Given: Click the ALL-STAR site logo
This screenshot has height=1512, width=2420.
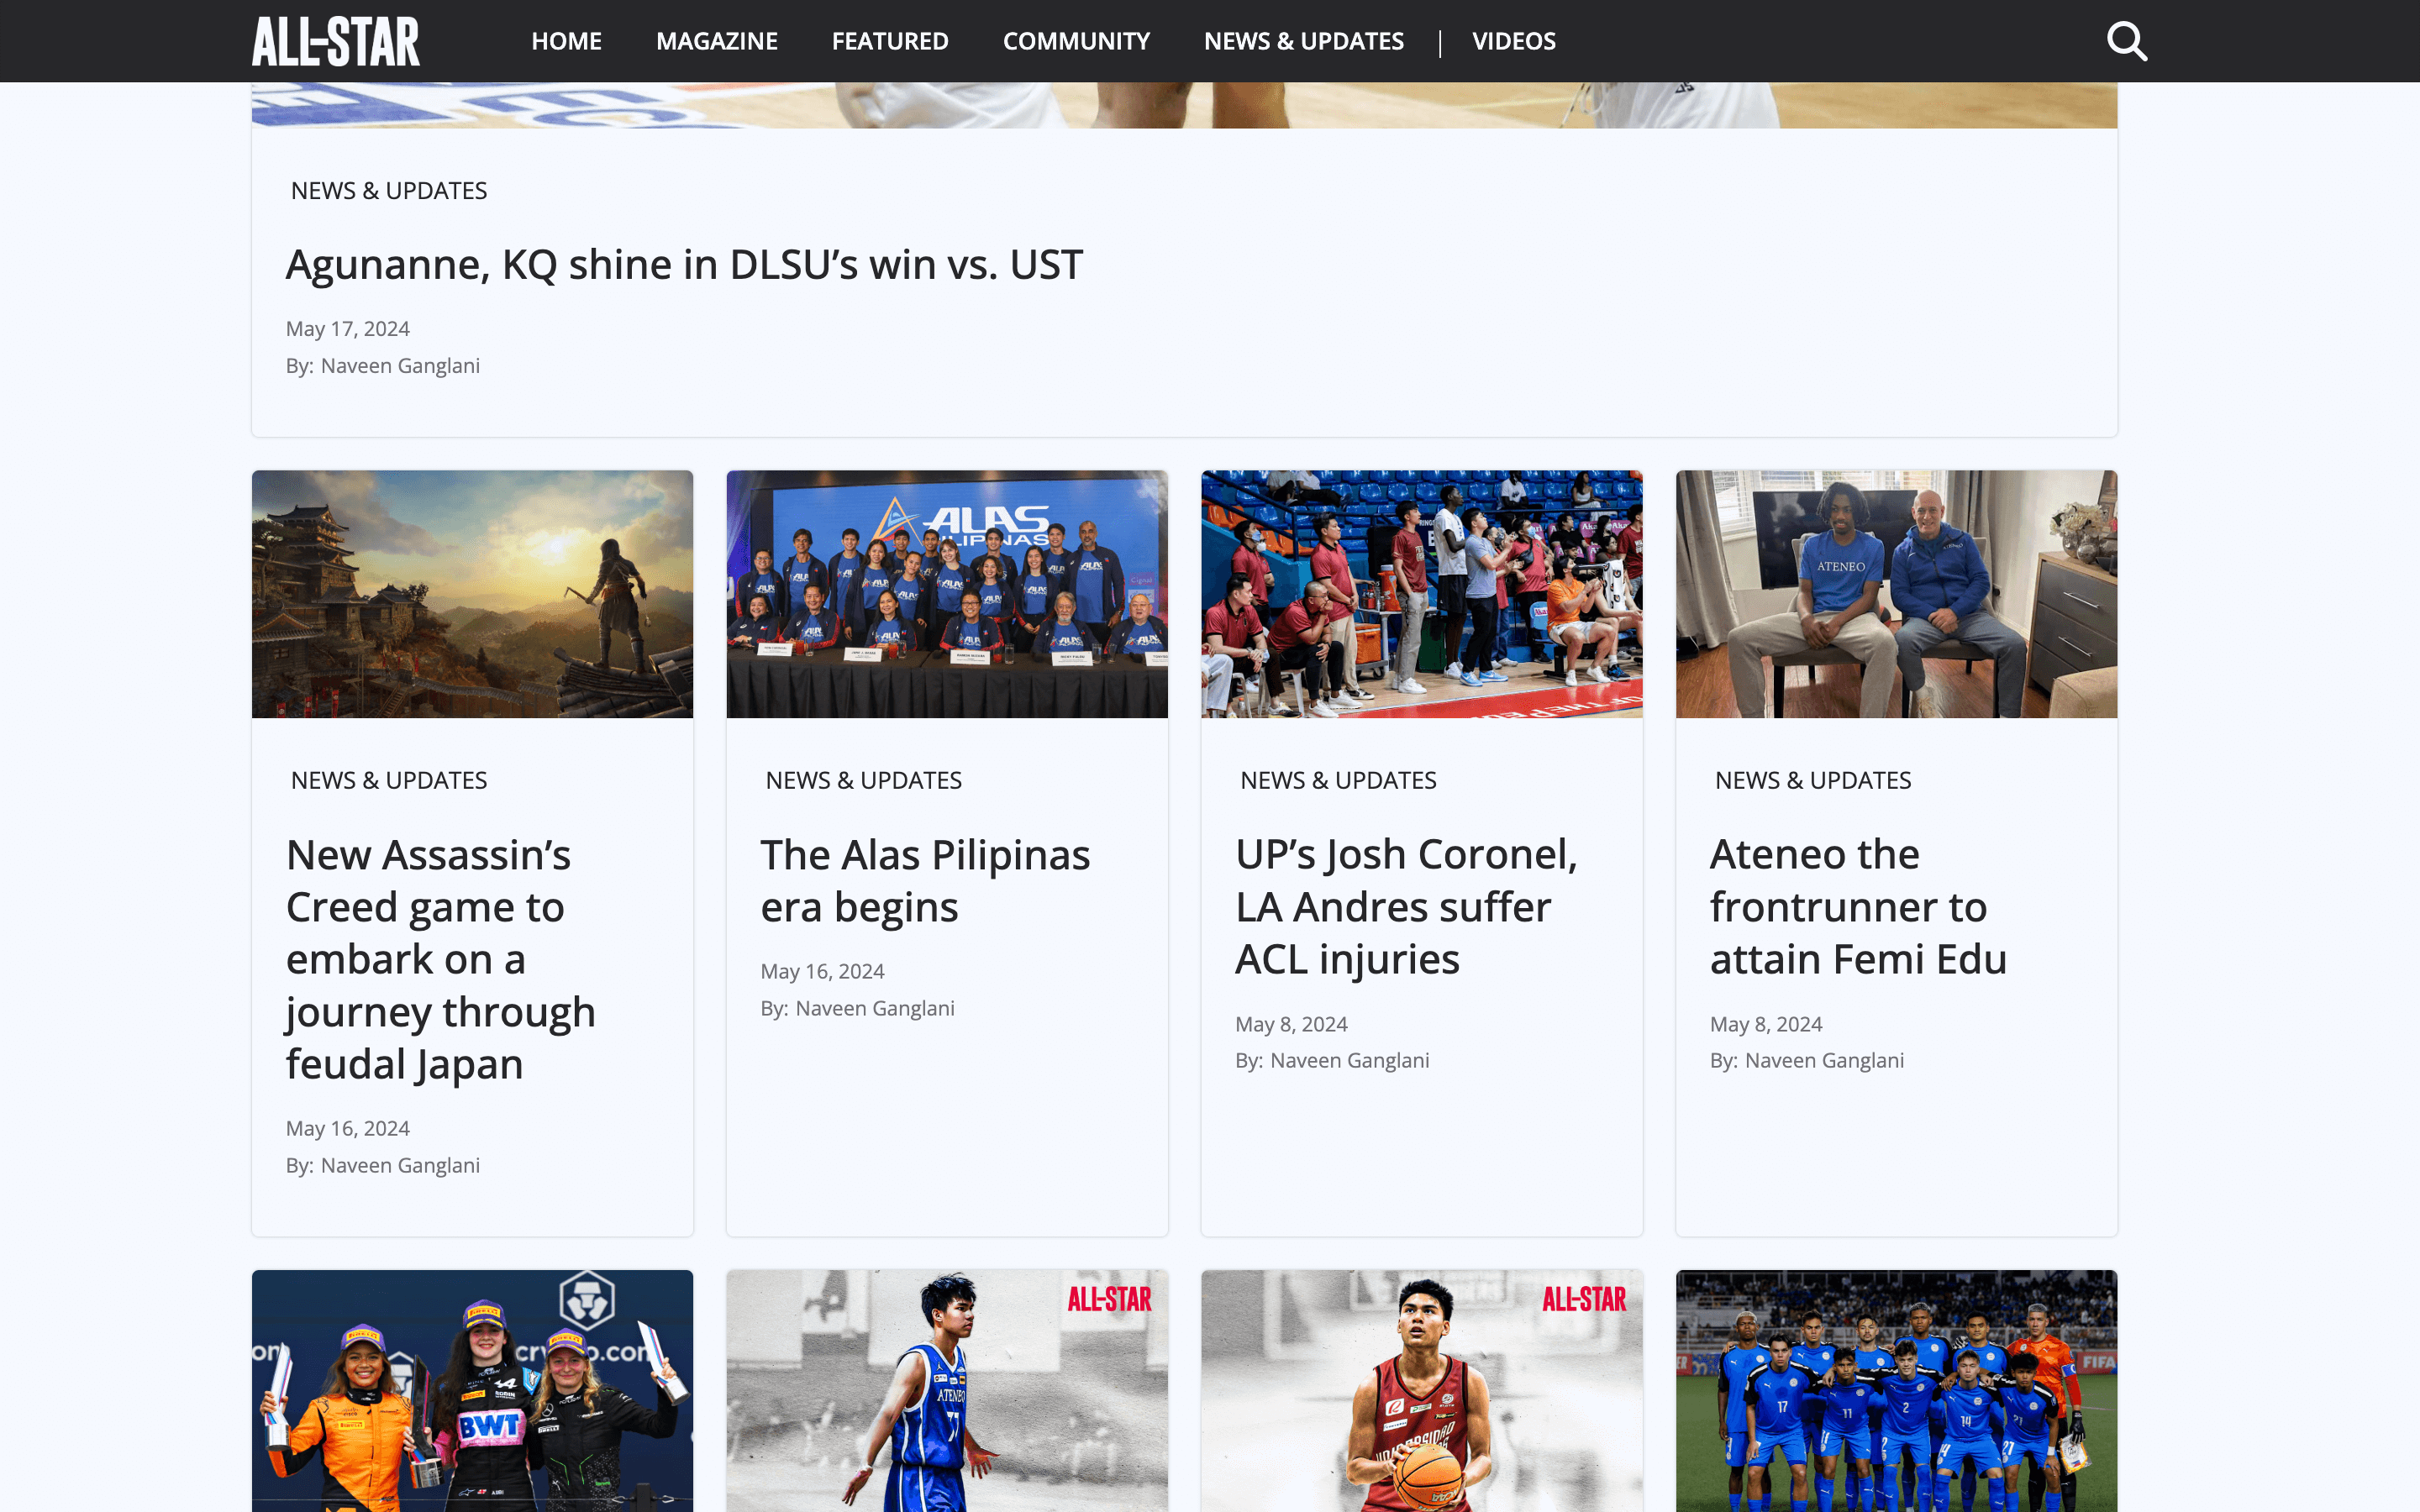Looking at the screenshot, I should coord(336,41).
